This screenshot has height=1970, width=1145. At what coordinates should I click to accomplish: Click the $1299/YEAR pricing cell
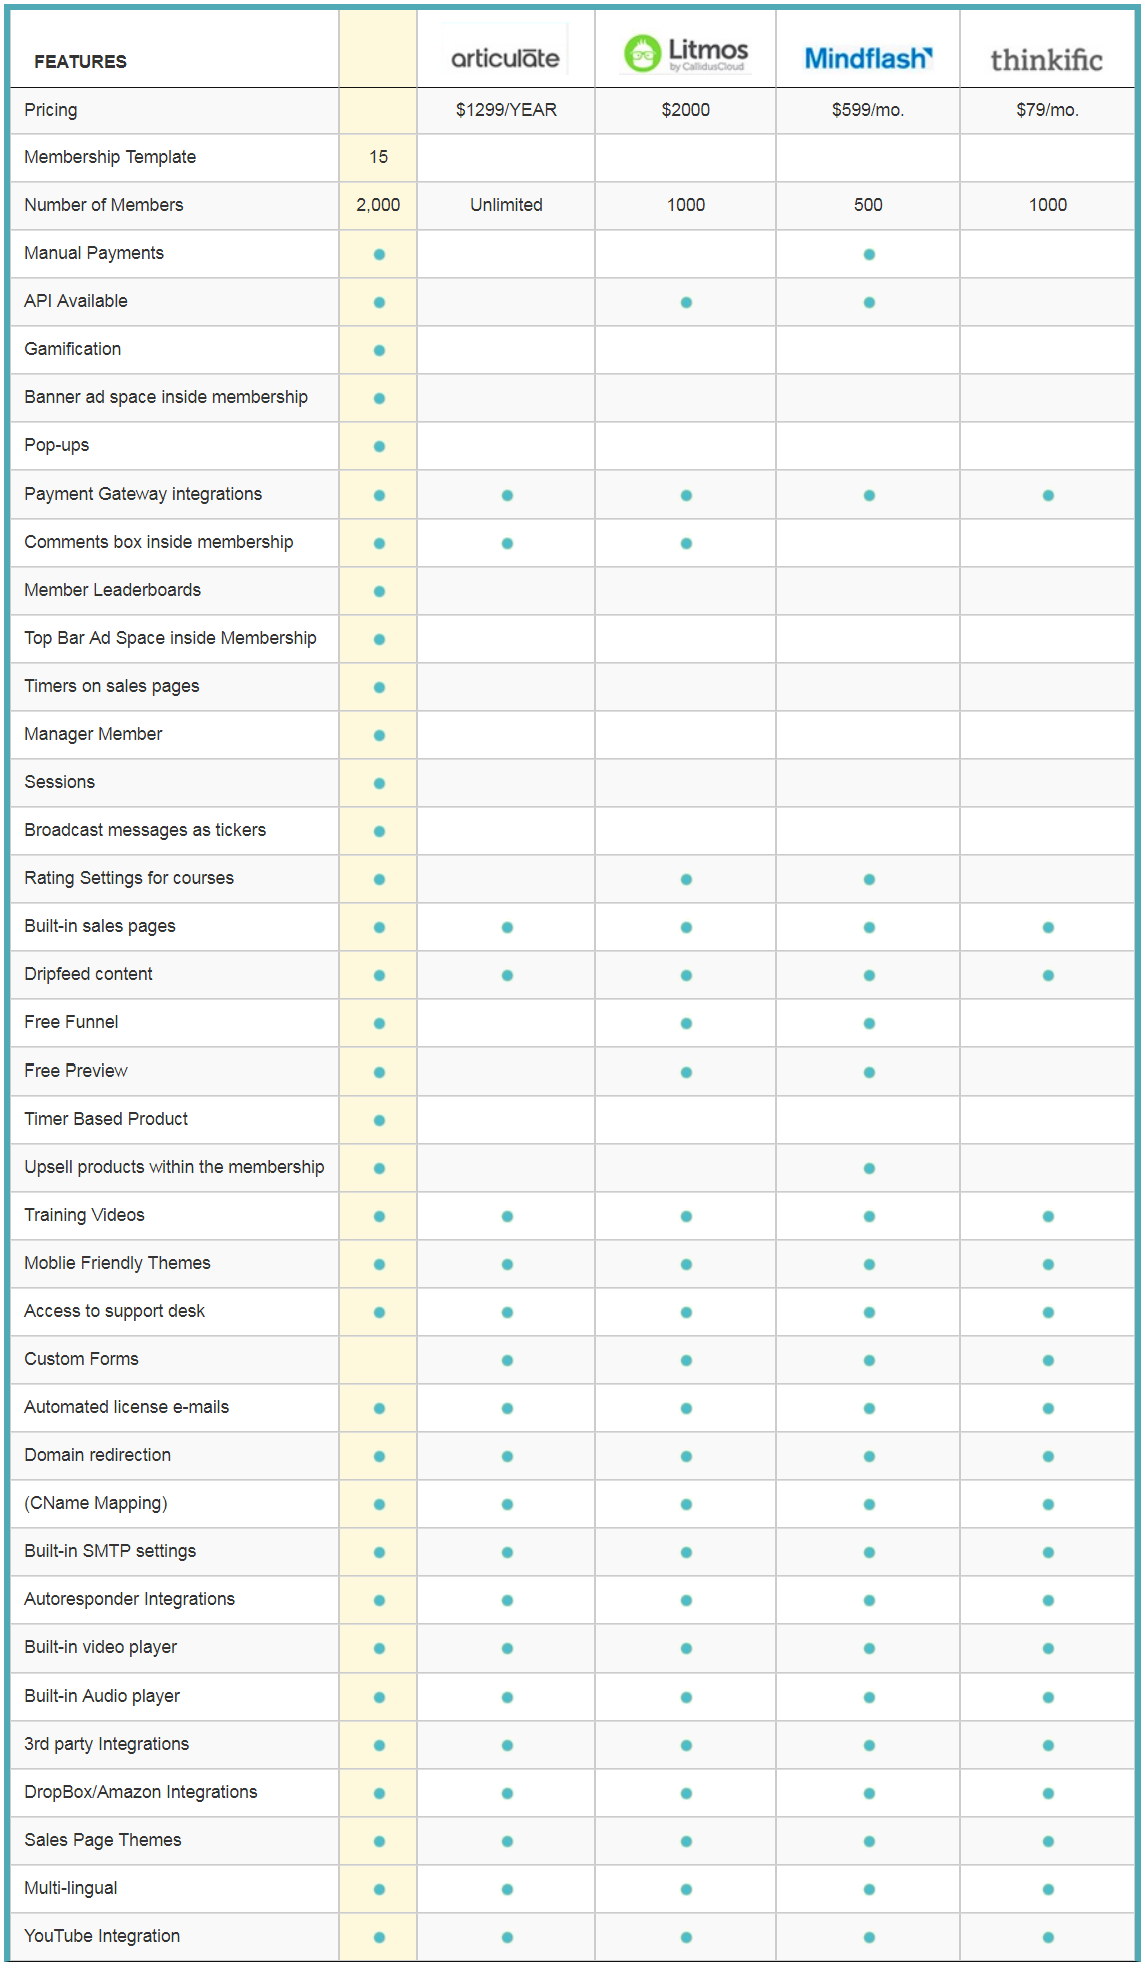(506, 110)
